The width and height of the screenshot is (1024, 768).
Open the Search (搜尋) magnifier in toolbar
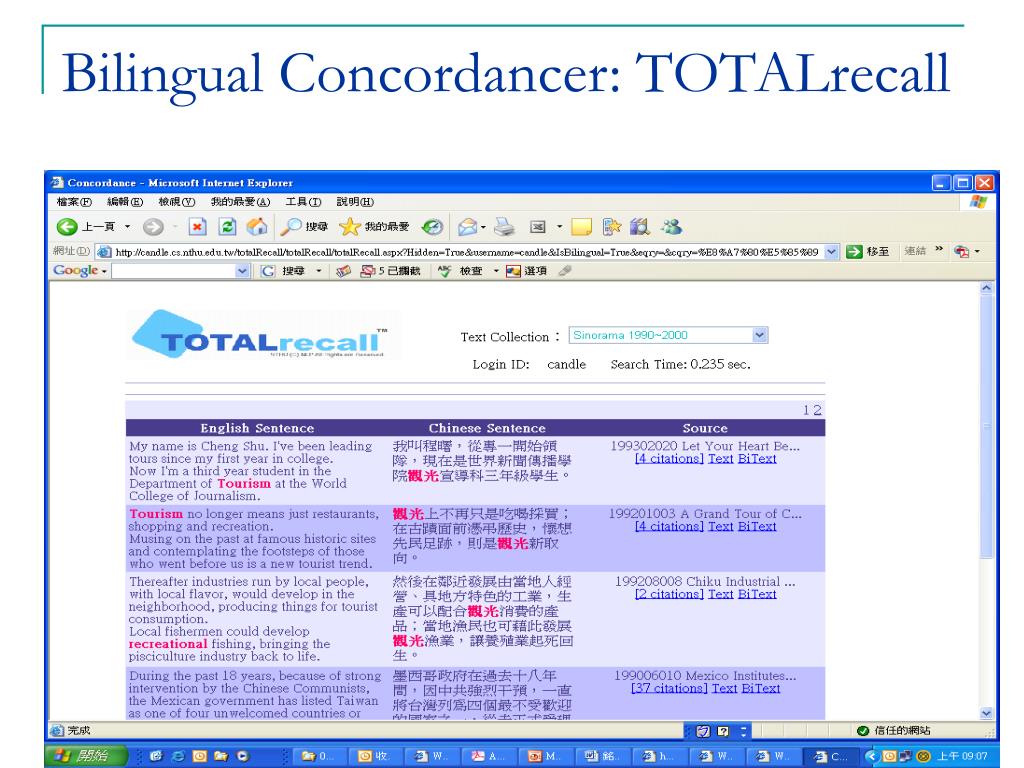[x=304, y=227]
